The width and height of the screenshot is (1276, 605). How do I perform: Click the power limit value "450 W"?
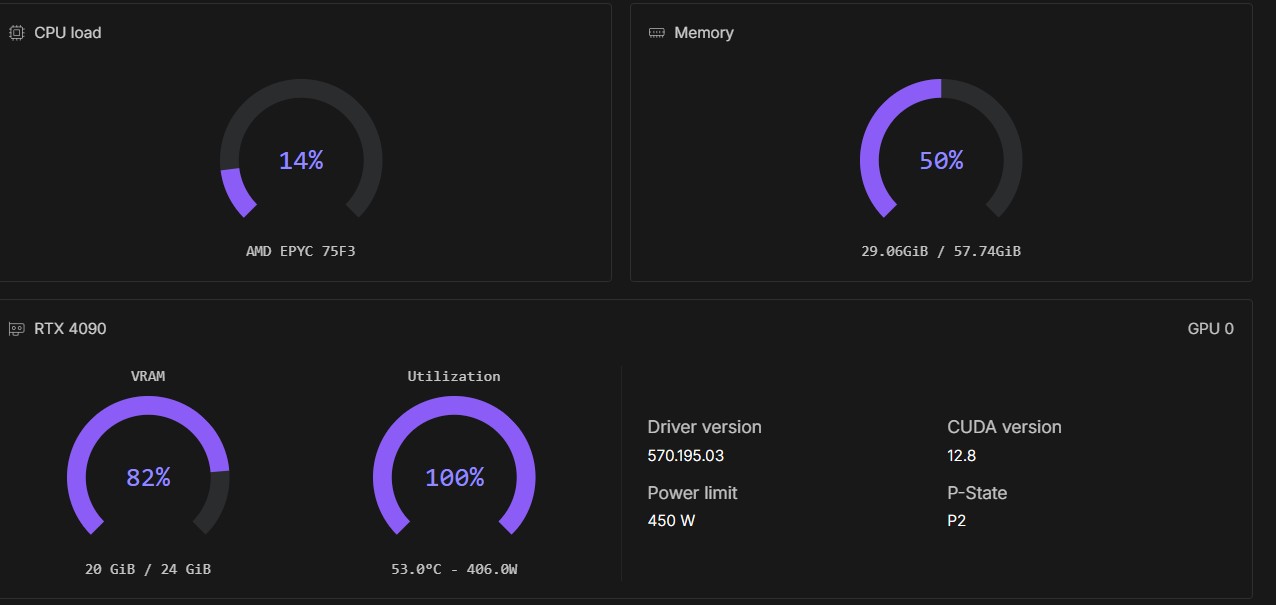click(672, 521)
